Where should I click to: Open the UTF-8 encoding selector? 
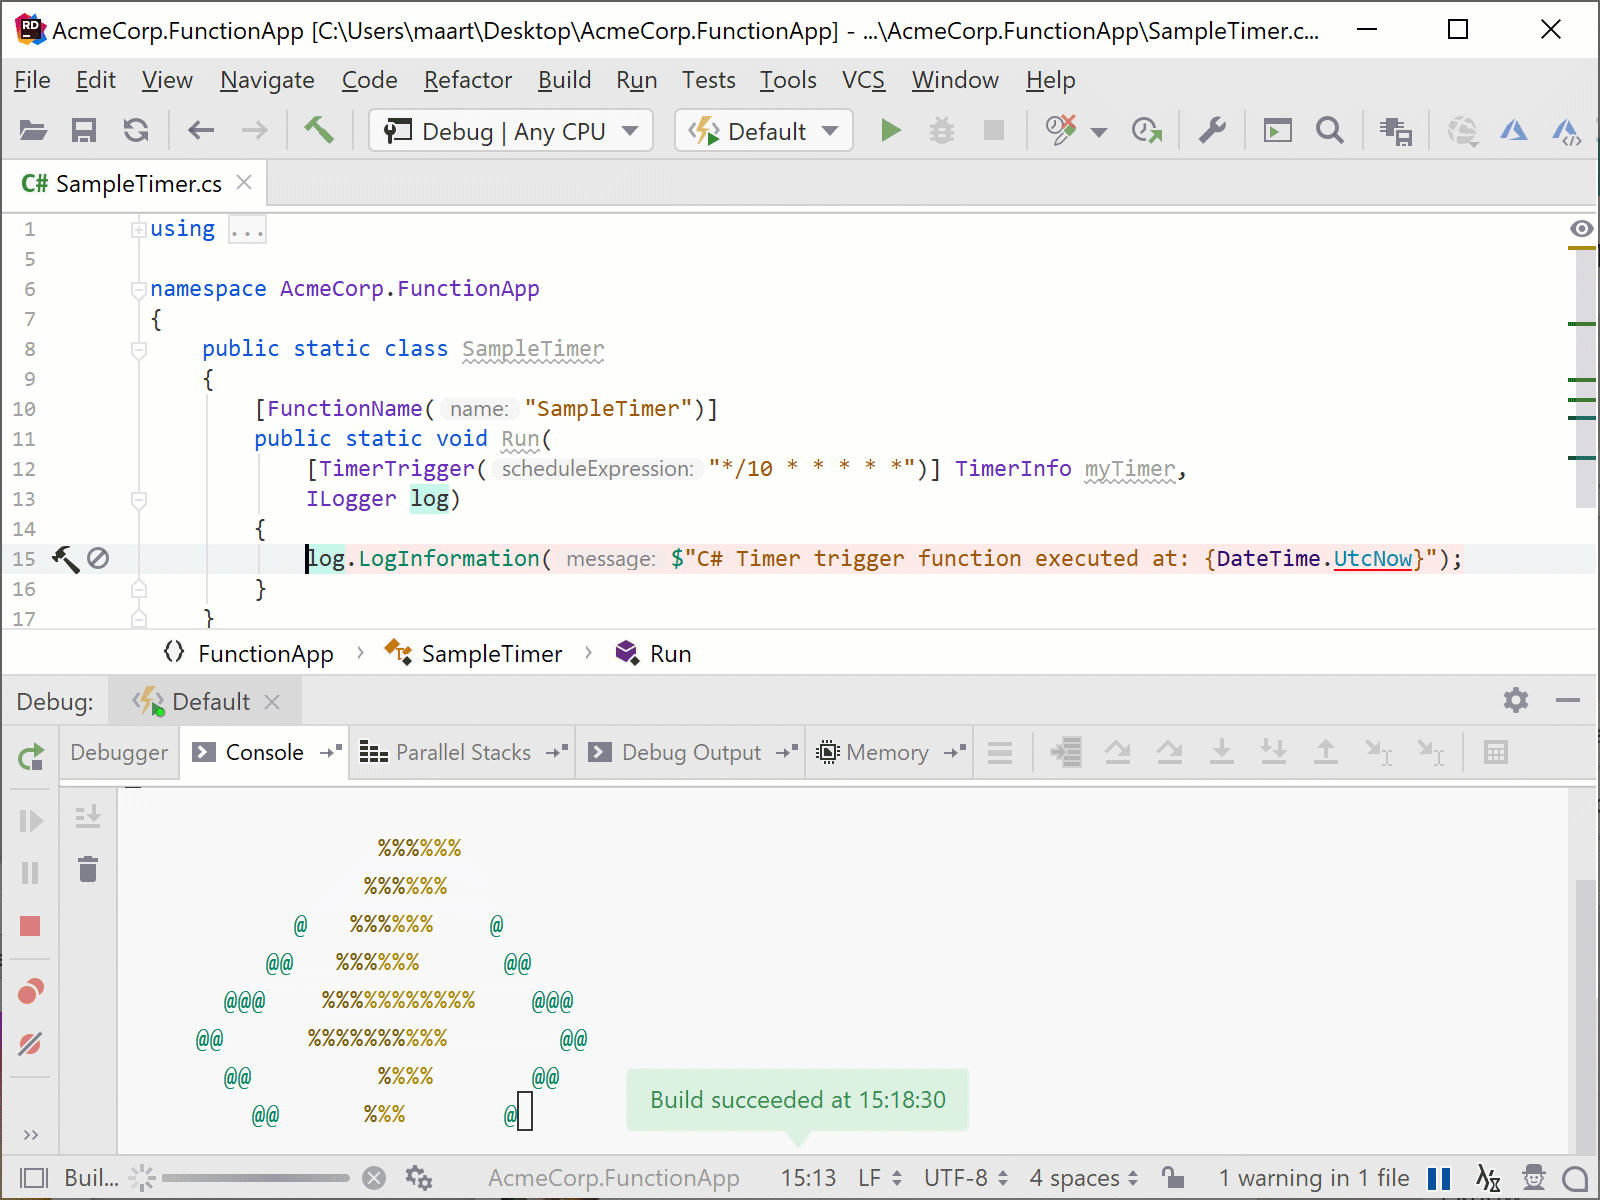click(966, 1178)
